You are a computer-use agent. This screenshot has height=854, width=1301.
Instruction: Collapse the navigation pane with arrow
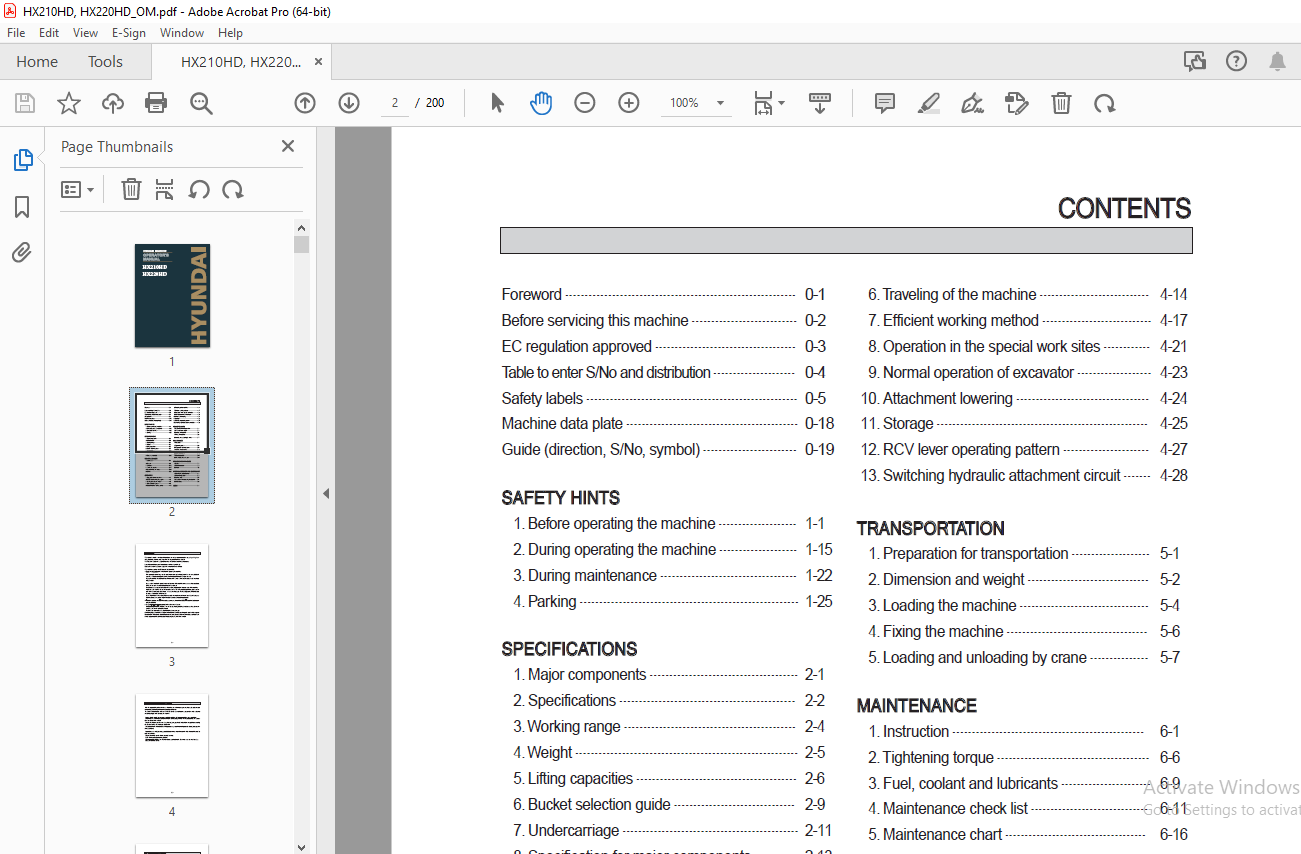[x=326, y=493]
